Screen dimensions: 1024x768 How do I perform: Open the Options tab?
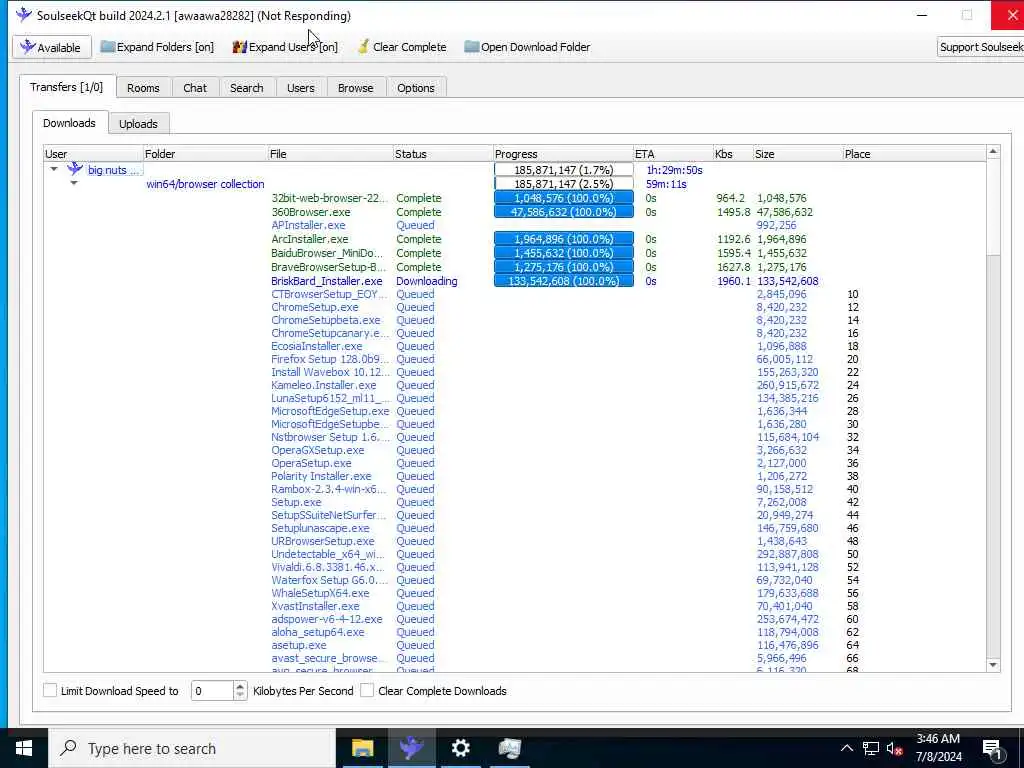[x=415, y=88]
